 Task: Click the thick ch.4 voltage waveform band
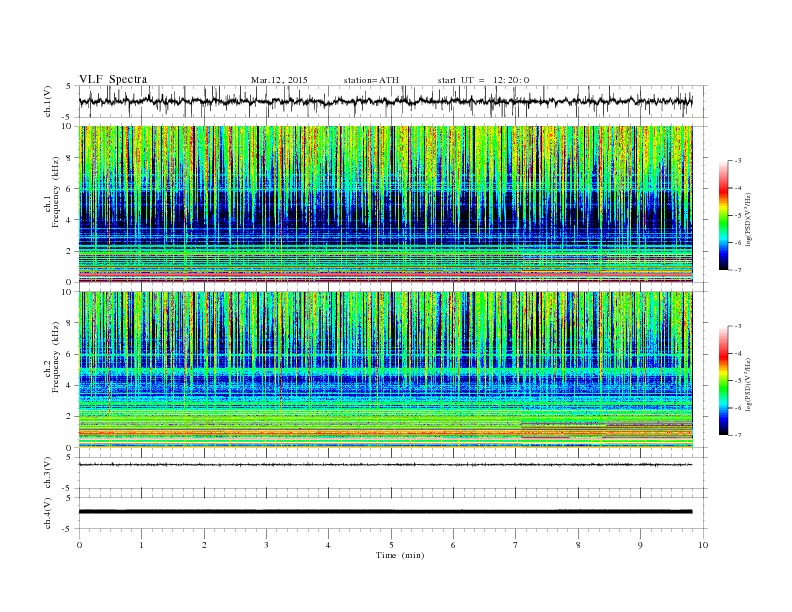pos(385,512)
